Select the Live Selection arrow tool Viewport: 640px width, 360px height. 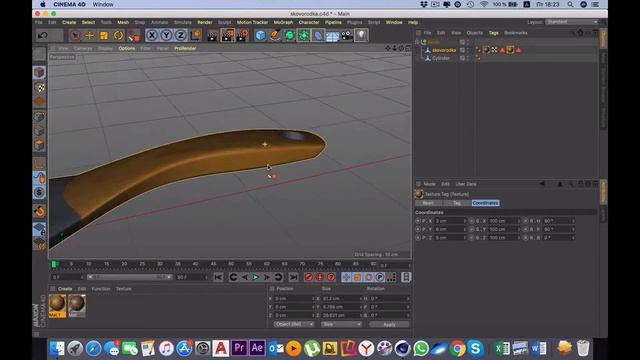tap(75, 36)
